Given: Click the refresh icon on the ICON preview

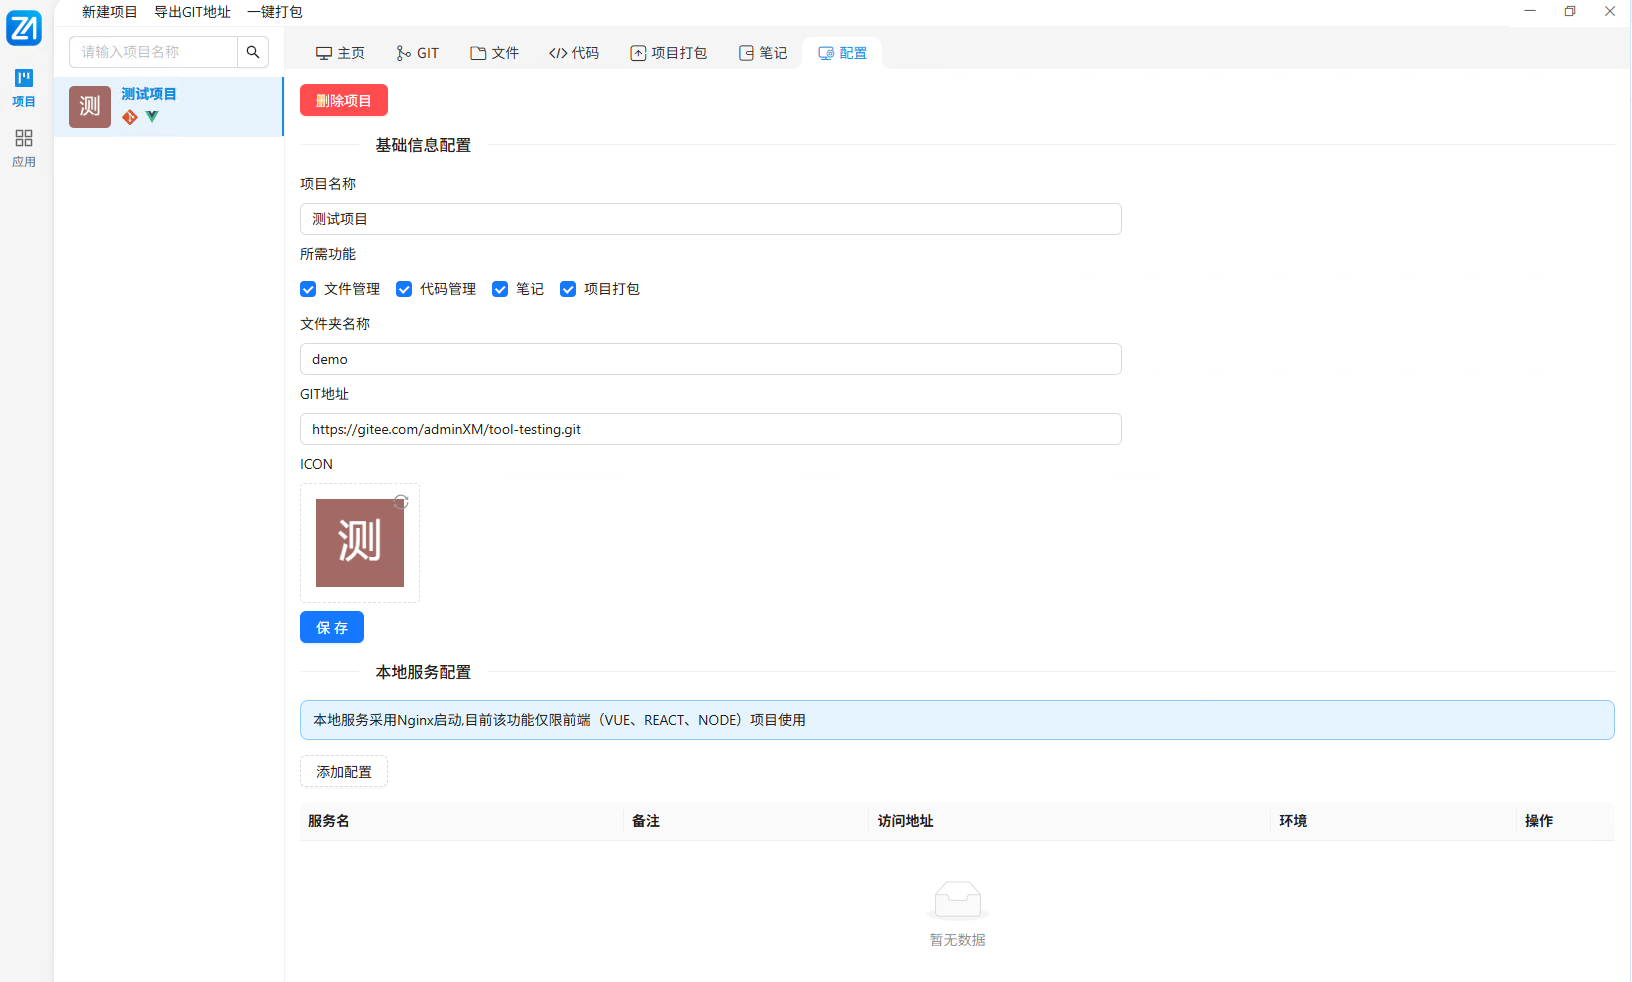Looking at the screenshot, I should pos(401,502).
